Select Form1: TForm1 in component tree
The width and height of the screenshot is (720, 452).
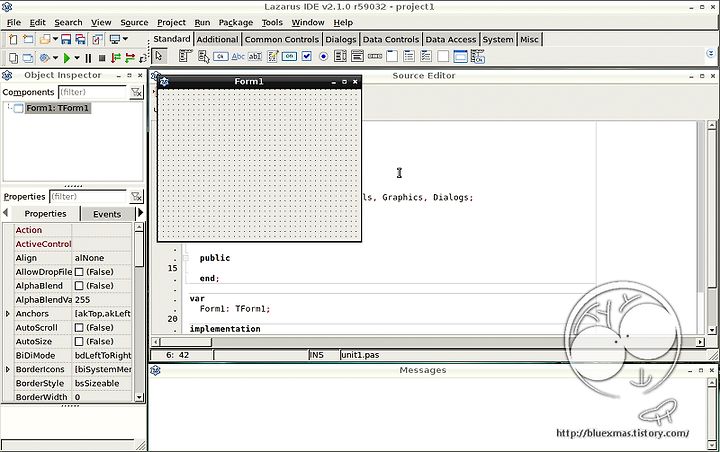[57, 108]
